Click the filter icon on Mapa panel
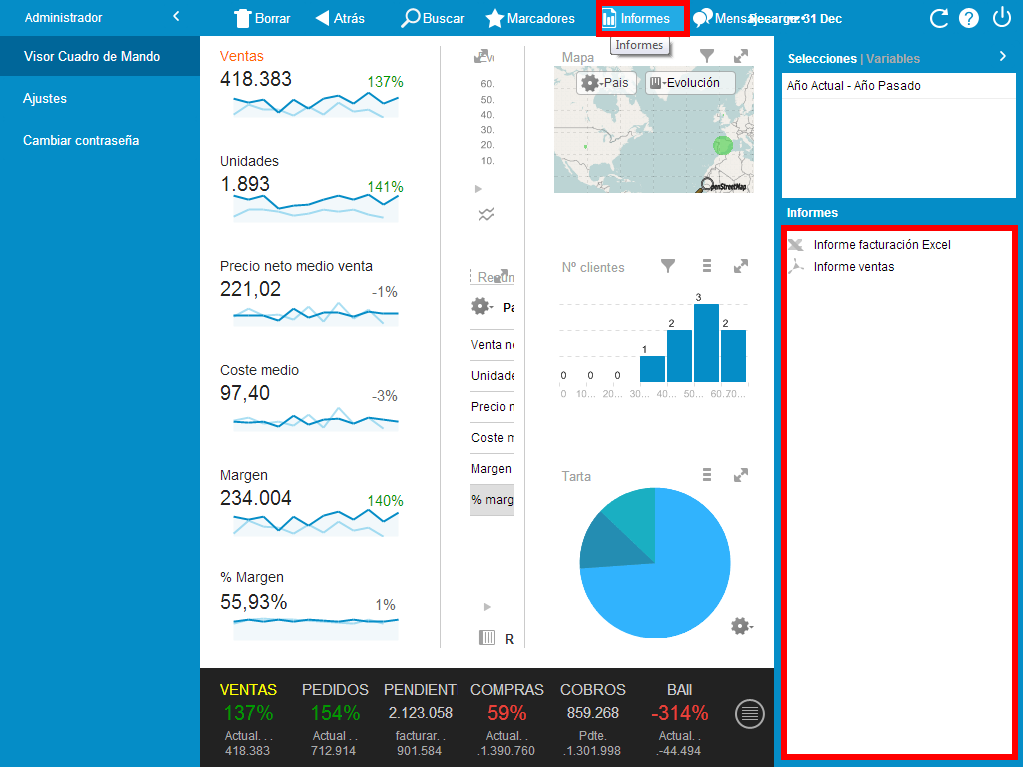The height and width of the screenshot is (767, 1023). (707, 57)
